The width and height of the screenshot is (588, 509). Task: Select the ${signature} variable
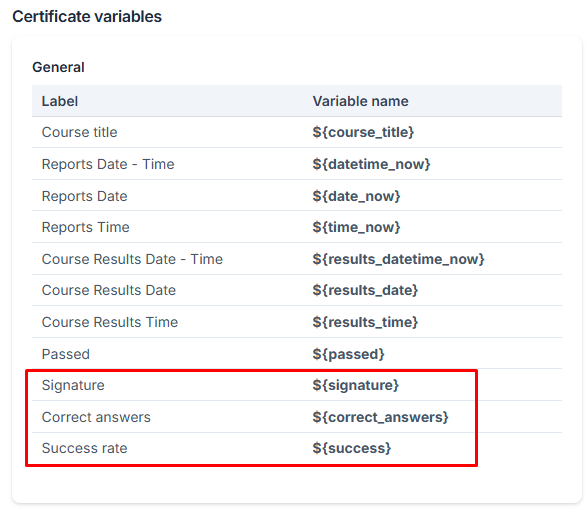point(356,385)
